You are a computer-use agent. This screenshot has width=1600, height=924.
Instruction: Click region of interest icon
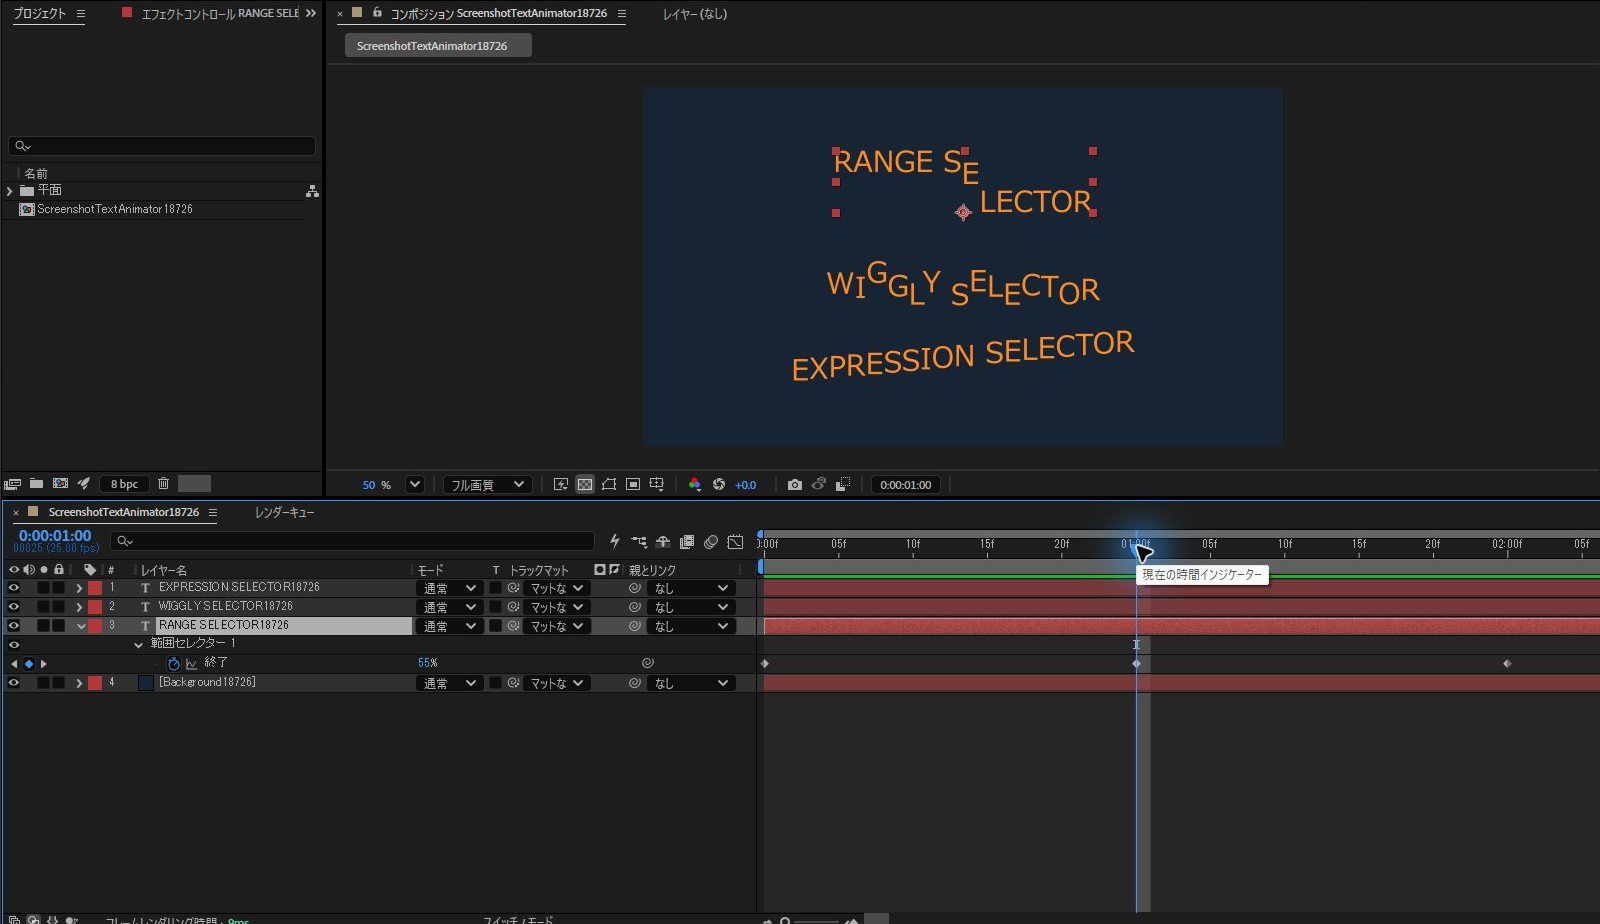coord(633,484)
